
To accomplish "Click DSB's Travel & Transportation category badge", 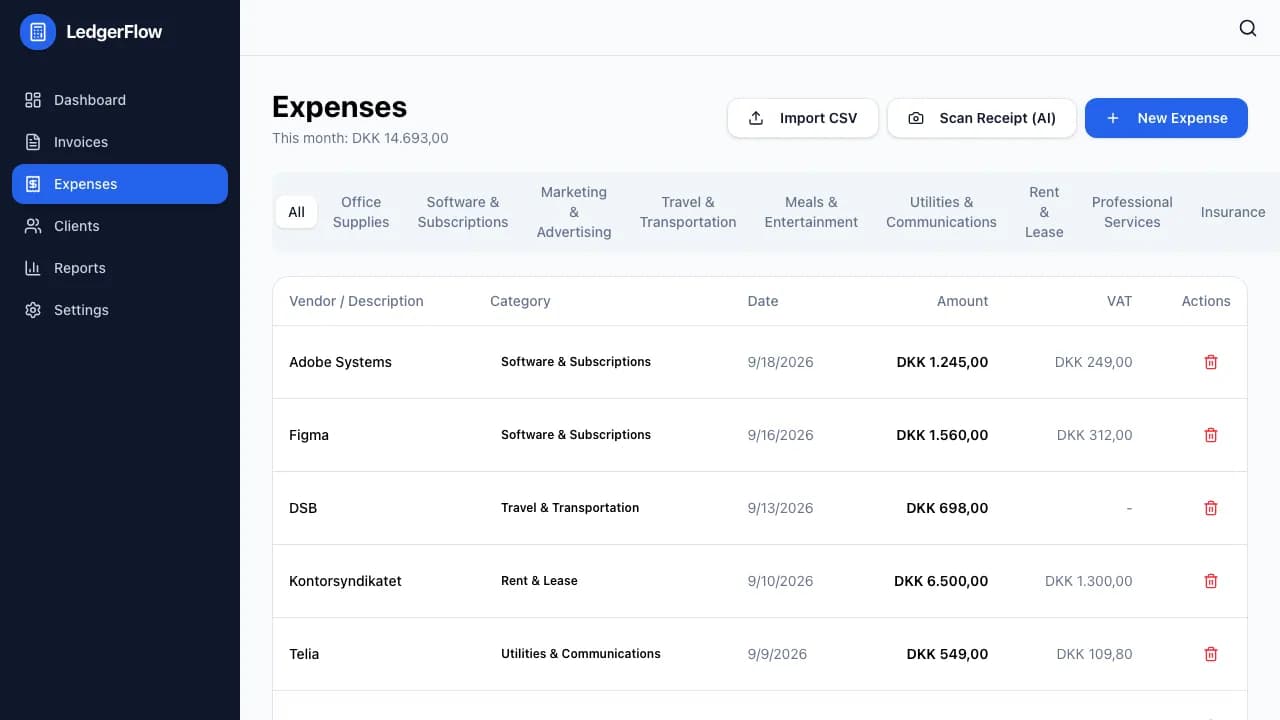I will point(570,508).
